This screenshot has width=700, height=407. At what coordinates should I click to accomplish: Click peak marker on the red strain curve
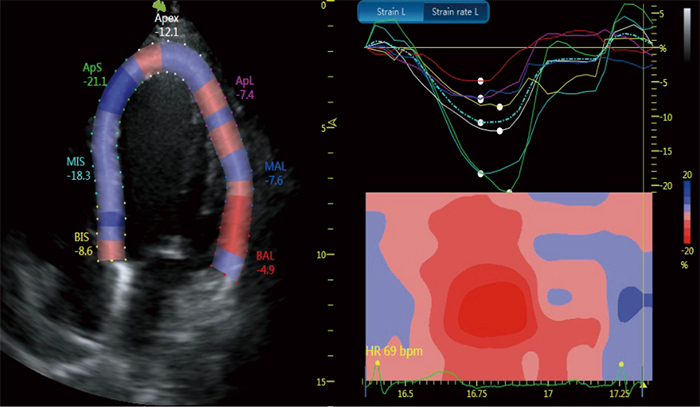pos(481,80)
